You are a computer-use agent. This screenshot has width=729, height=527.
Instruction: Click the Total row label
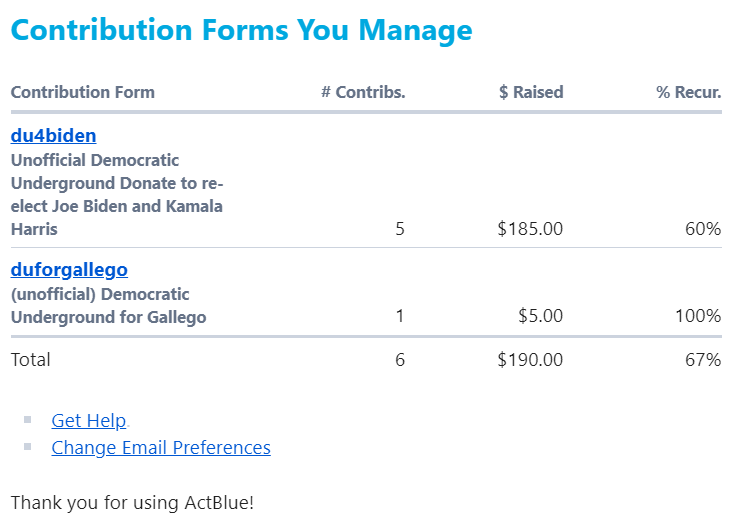tap(31, 360)
